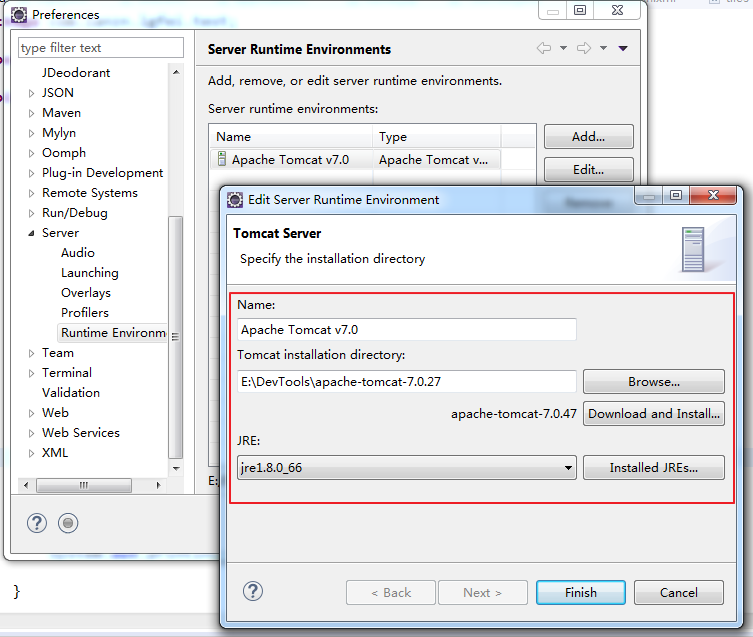Open the Preferences view menu triangle
The width and height of the screenshot is (753, 637).
[623, 48]
